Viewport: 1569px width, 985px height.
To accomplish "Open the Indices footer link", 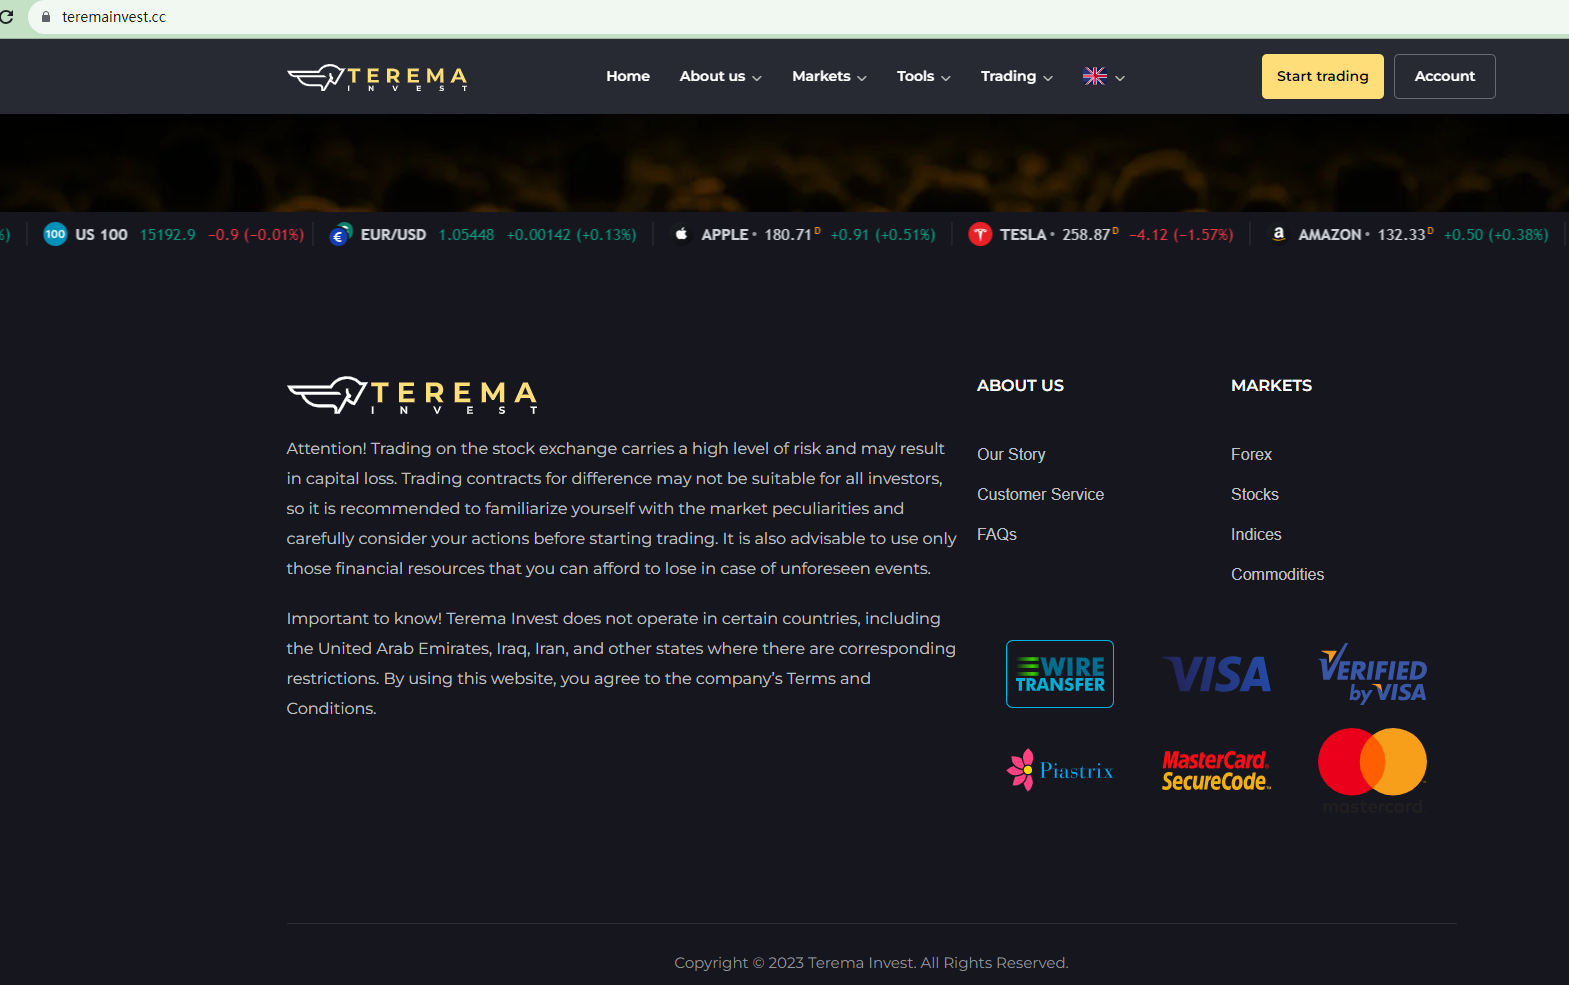I will 1256,534.
